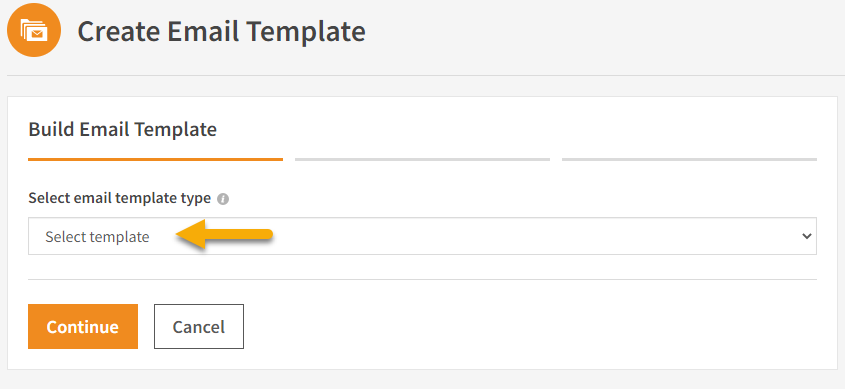845x389 pixels.
Task: Click the divider line above Continue button
Action: pos(422,279)
